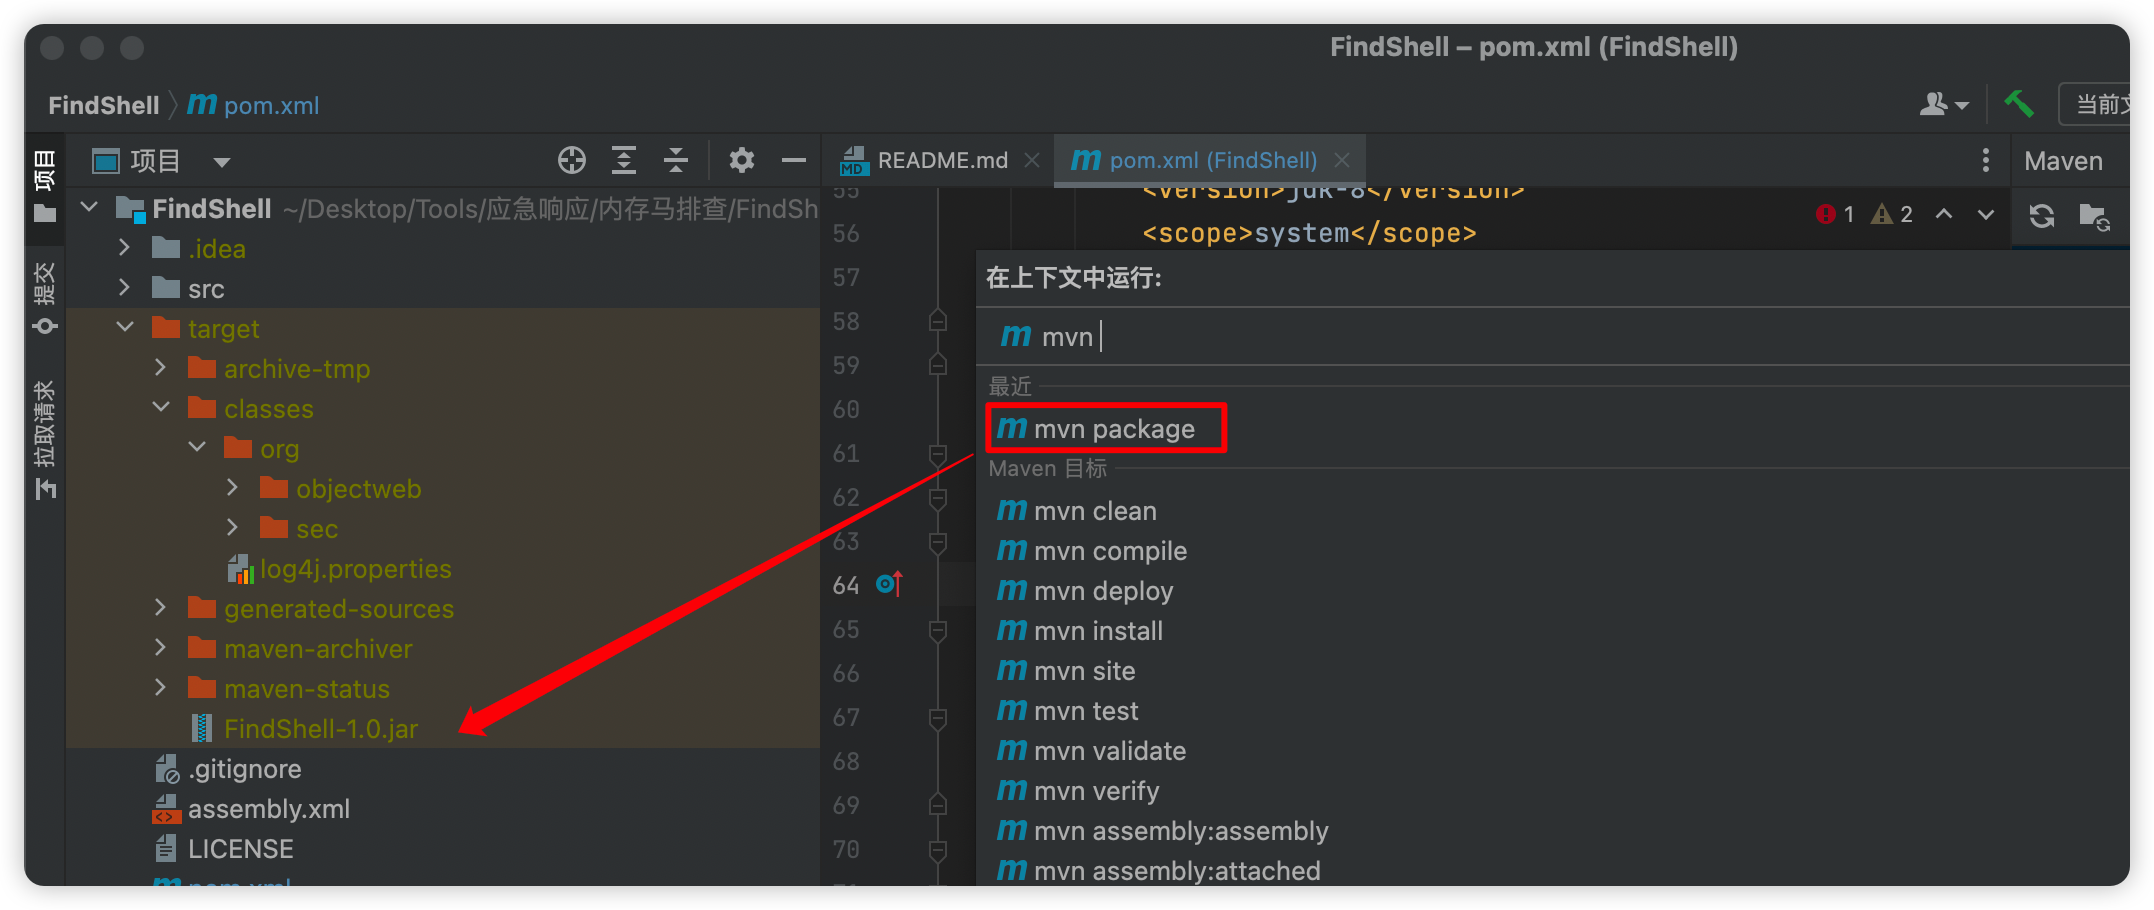Click the gutter override marker on line 64
Image resolution: width=2154 pixels, height=910 pixels.
(x=889, y=584)
